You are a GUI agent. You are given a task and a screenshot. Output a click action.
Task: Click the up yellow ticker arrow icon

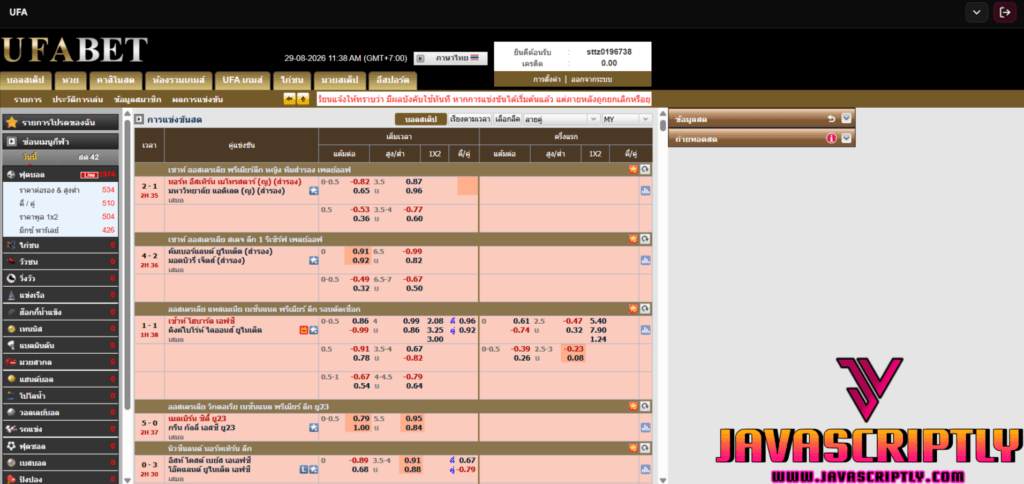click(303, 99)
